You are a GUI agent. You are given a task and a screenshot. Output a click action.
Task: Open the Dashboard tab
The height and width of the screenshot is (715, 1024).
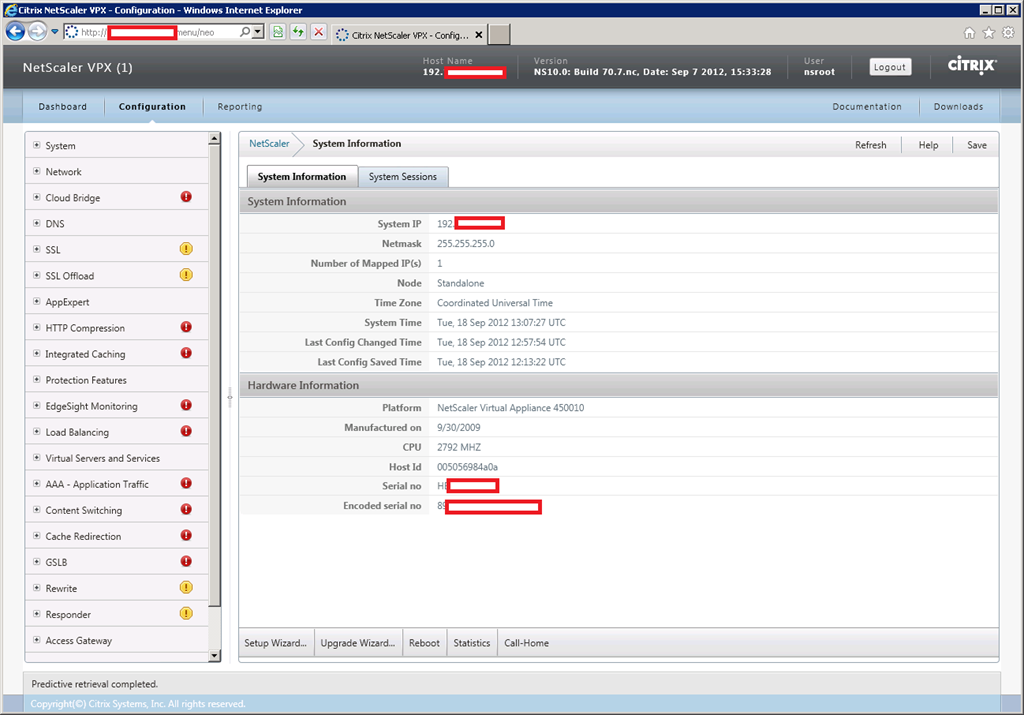pos(63,106)
